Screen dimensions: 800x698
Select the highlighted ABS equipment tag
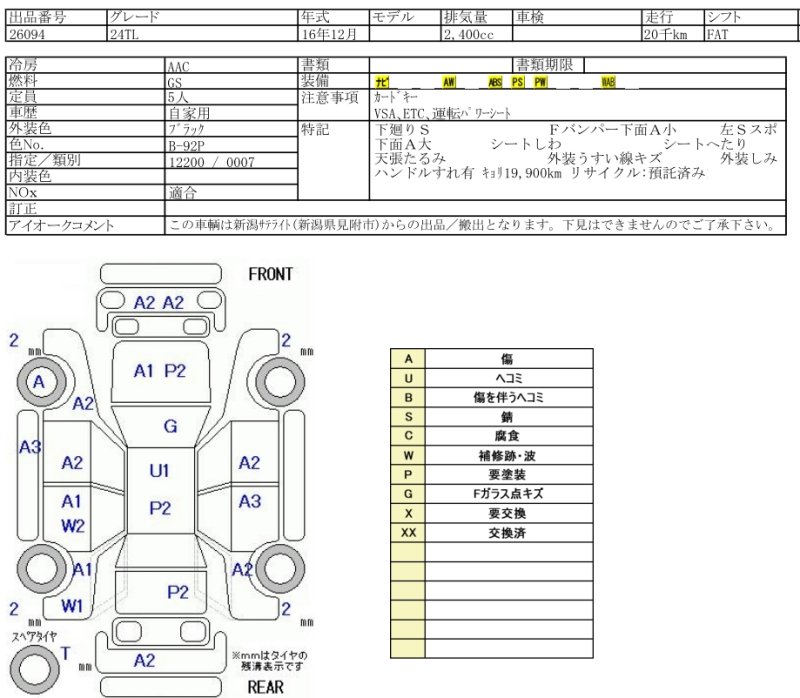(x=495, y=82)
